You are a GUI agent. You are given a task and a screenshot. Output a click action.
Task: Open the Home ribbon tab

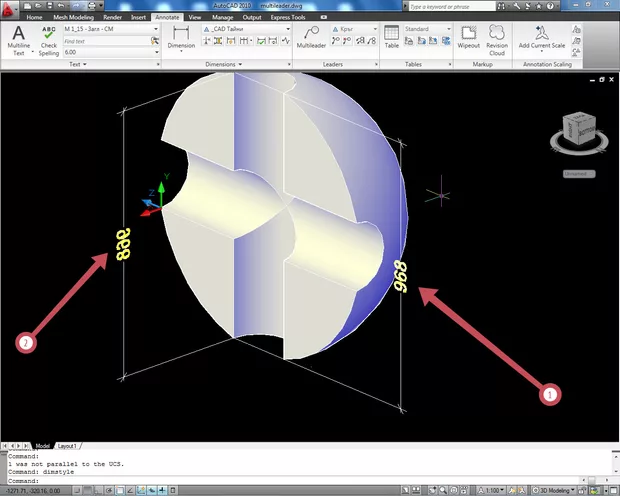[34, 17]
